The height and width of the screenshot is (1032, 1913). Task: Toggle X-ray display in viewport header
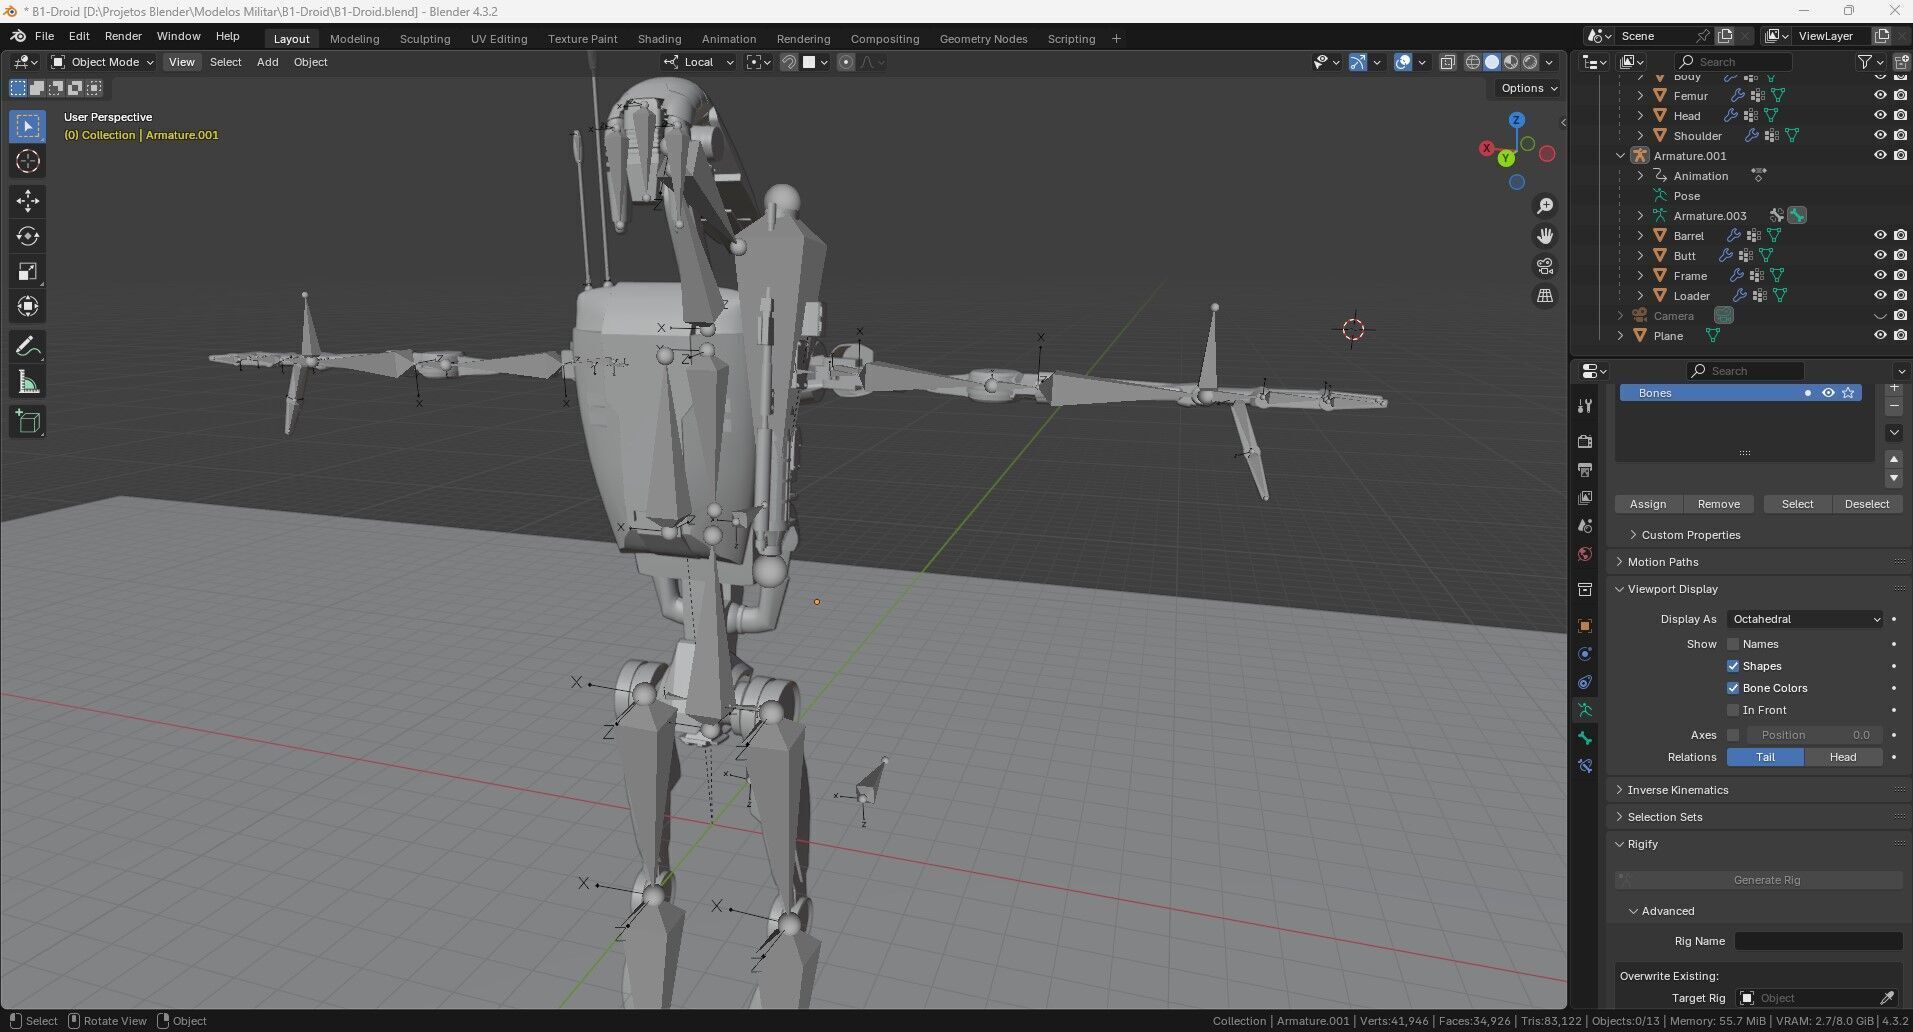tap(1447, 62)
